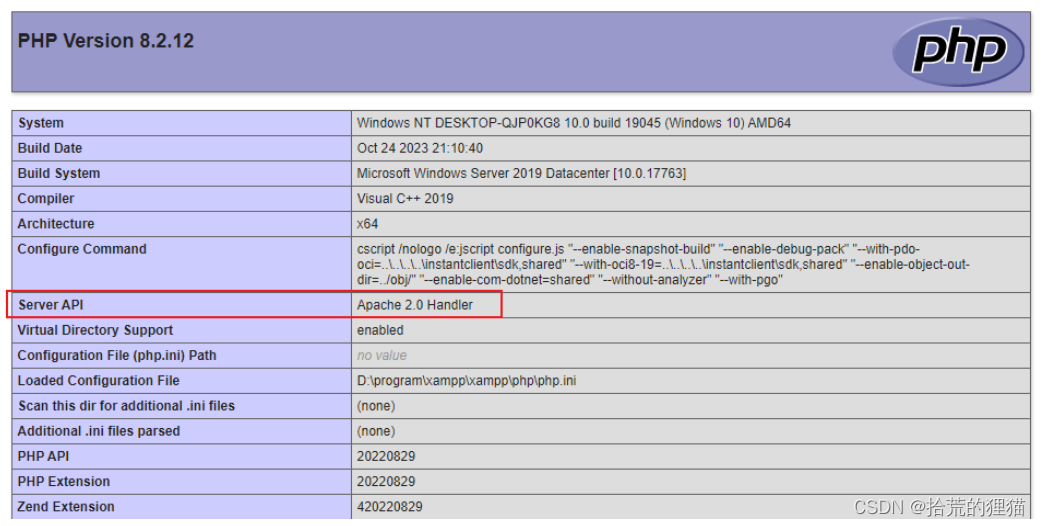Screen dimensions: 1041x526
Task: Click the 'Build Date' label
Action: coord(50,148)
